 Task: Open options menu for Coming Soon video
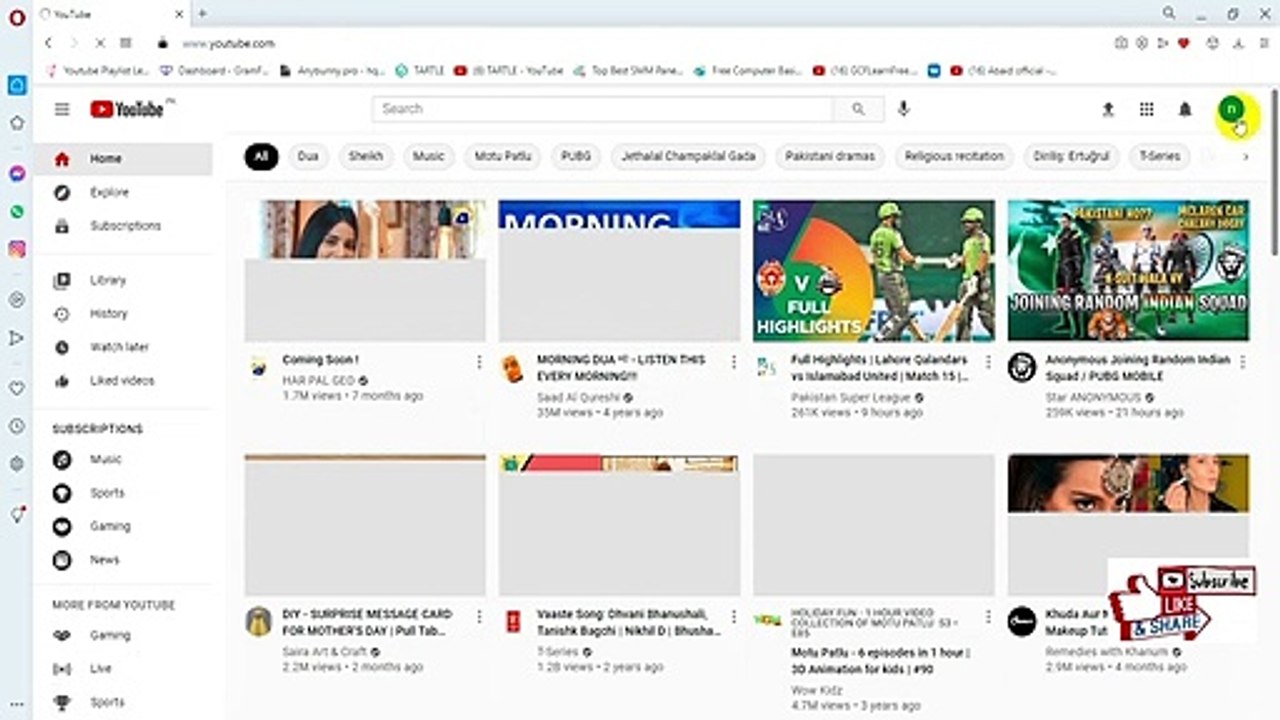tap(479, 362)
